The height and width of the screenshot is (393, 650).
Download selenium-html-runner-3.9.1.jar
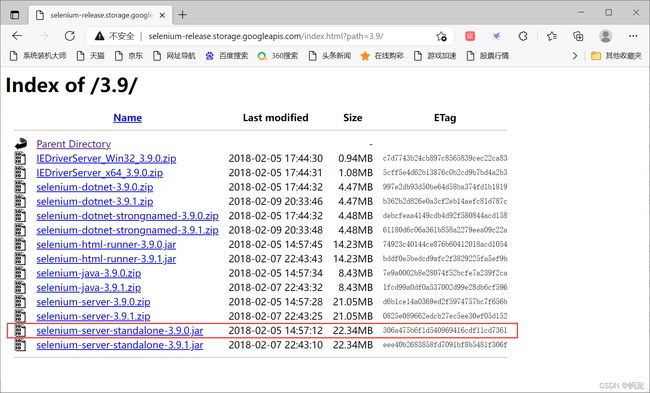pyautogui.click(x=106, y=259)
